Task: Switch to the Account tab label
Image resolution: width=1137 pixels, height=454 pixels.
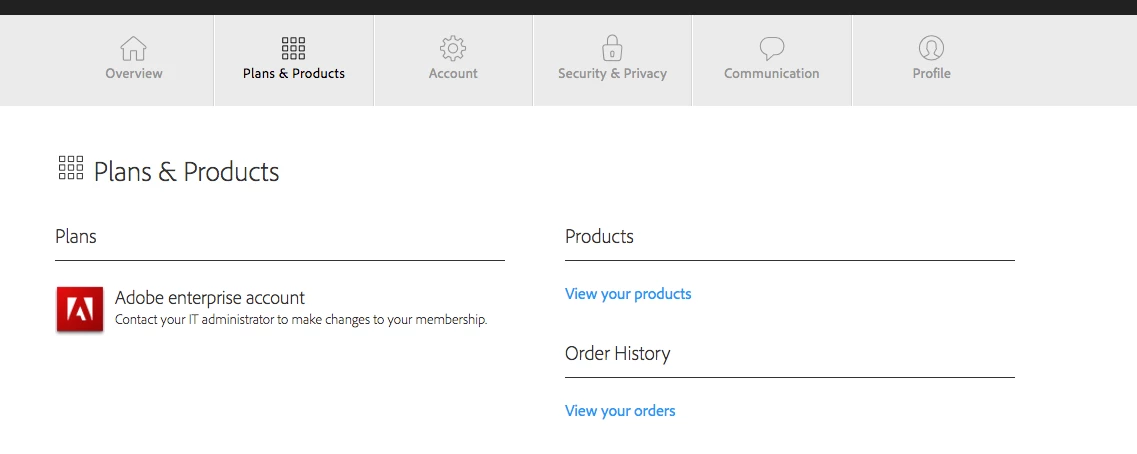Action: click(453, 73)
